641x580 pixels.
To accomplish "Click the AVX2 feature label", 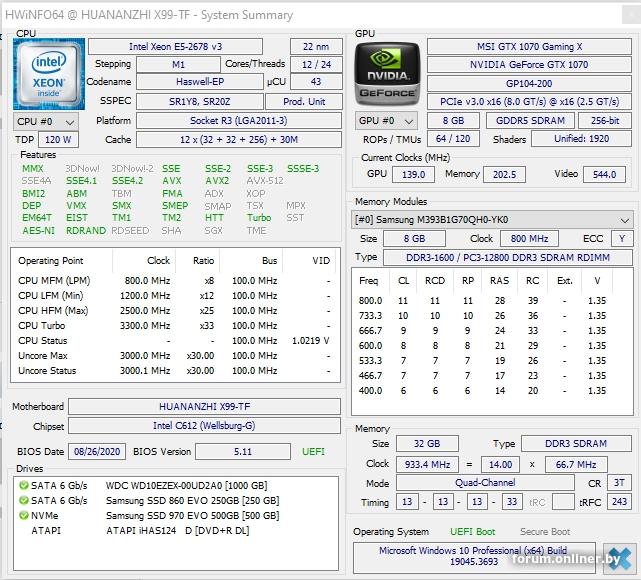I will coord(217,181).
